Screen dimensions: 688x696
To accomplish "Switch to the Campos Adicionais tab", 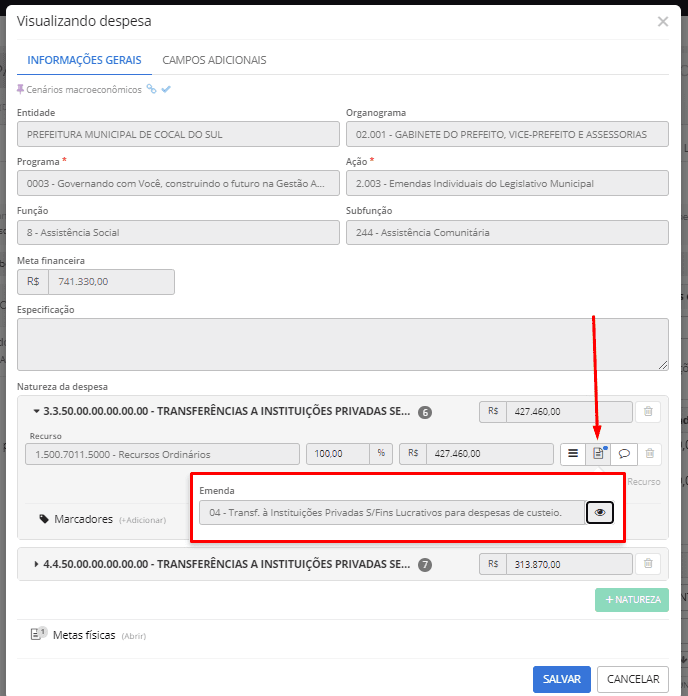I will (x=214, y=60).
